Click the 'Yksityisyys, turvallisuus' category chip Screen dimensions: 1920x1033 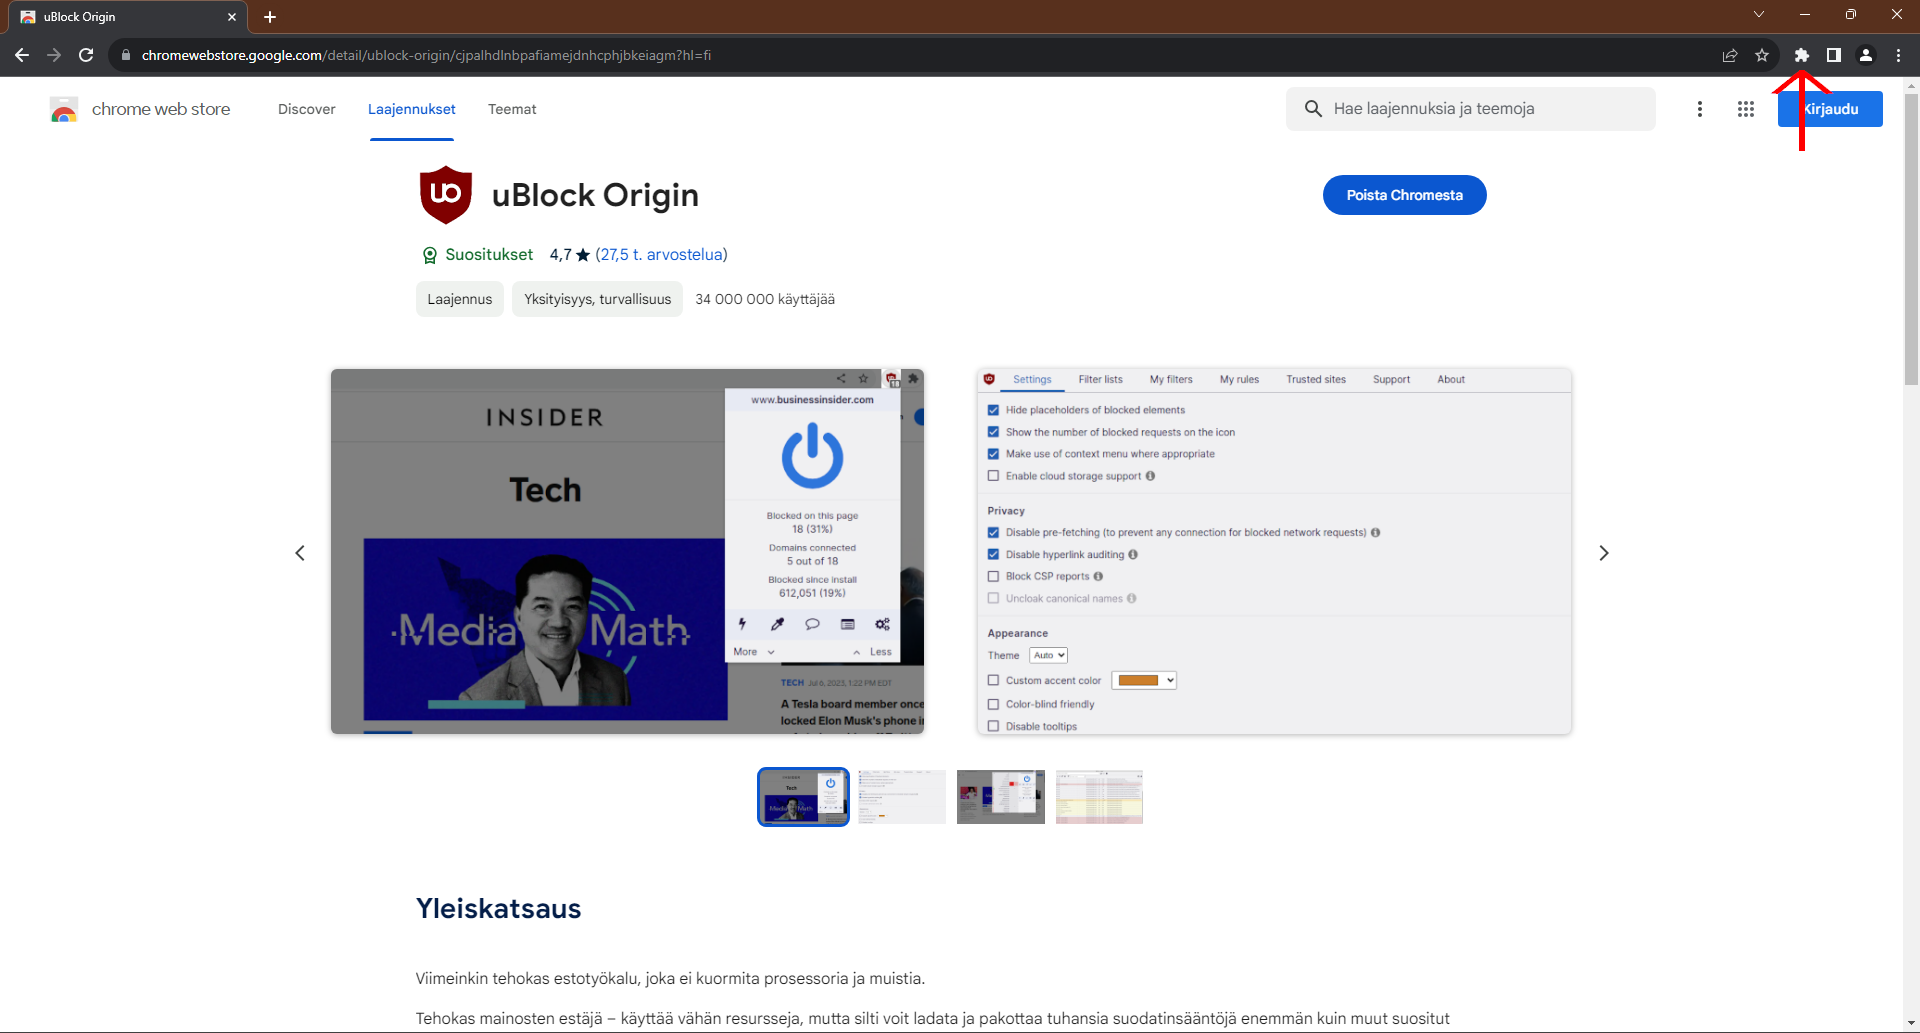pyautogui.click(x=598, y=299)
